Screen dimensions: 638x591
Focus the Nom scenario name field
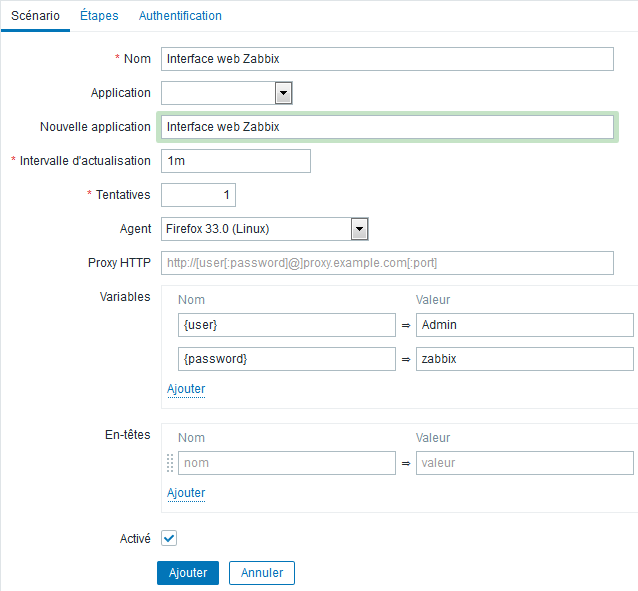coord(387,59)
